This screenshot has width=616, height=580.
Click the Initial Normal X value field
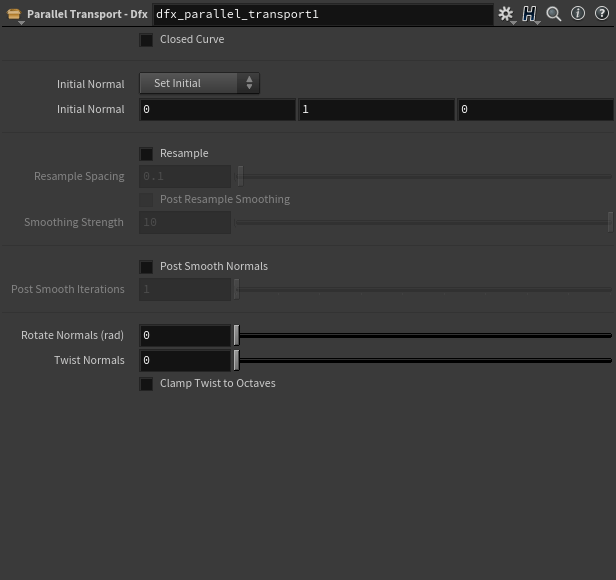(x=217, y=110)
